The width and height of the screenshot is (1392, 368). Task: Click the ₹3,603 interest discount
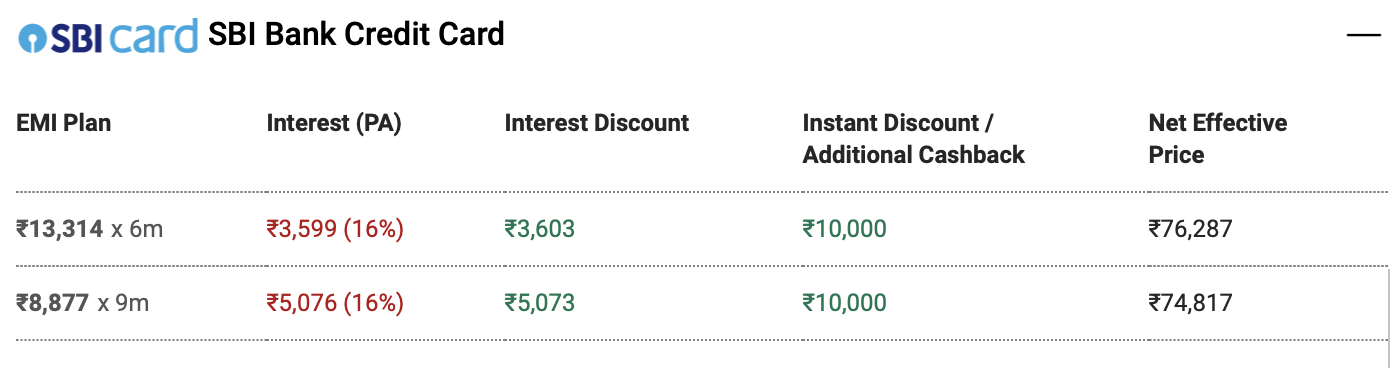pos(540,229)
